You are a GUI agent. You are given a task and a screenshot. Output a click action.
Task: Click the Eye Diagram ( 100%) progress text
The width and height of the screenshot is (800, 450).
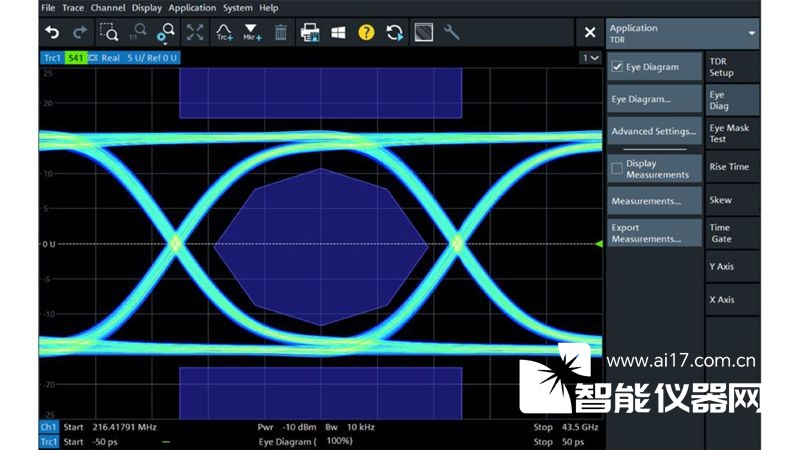[306, 442]
